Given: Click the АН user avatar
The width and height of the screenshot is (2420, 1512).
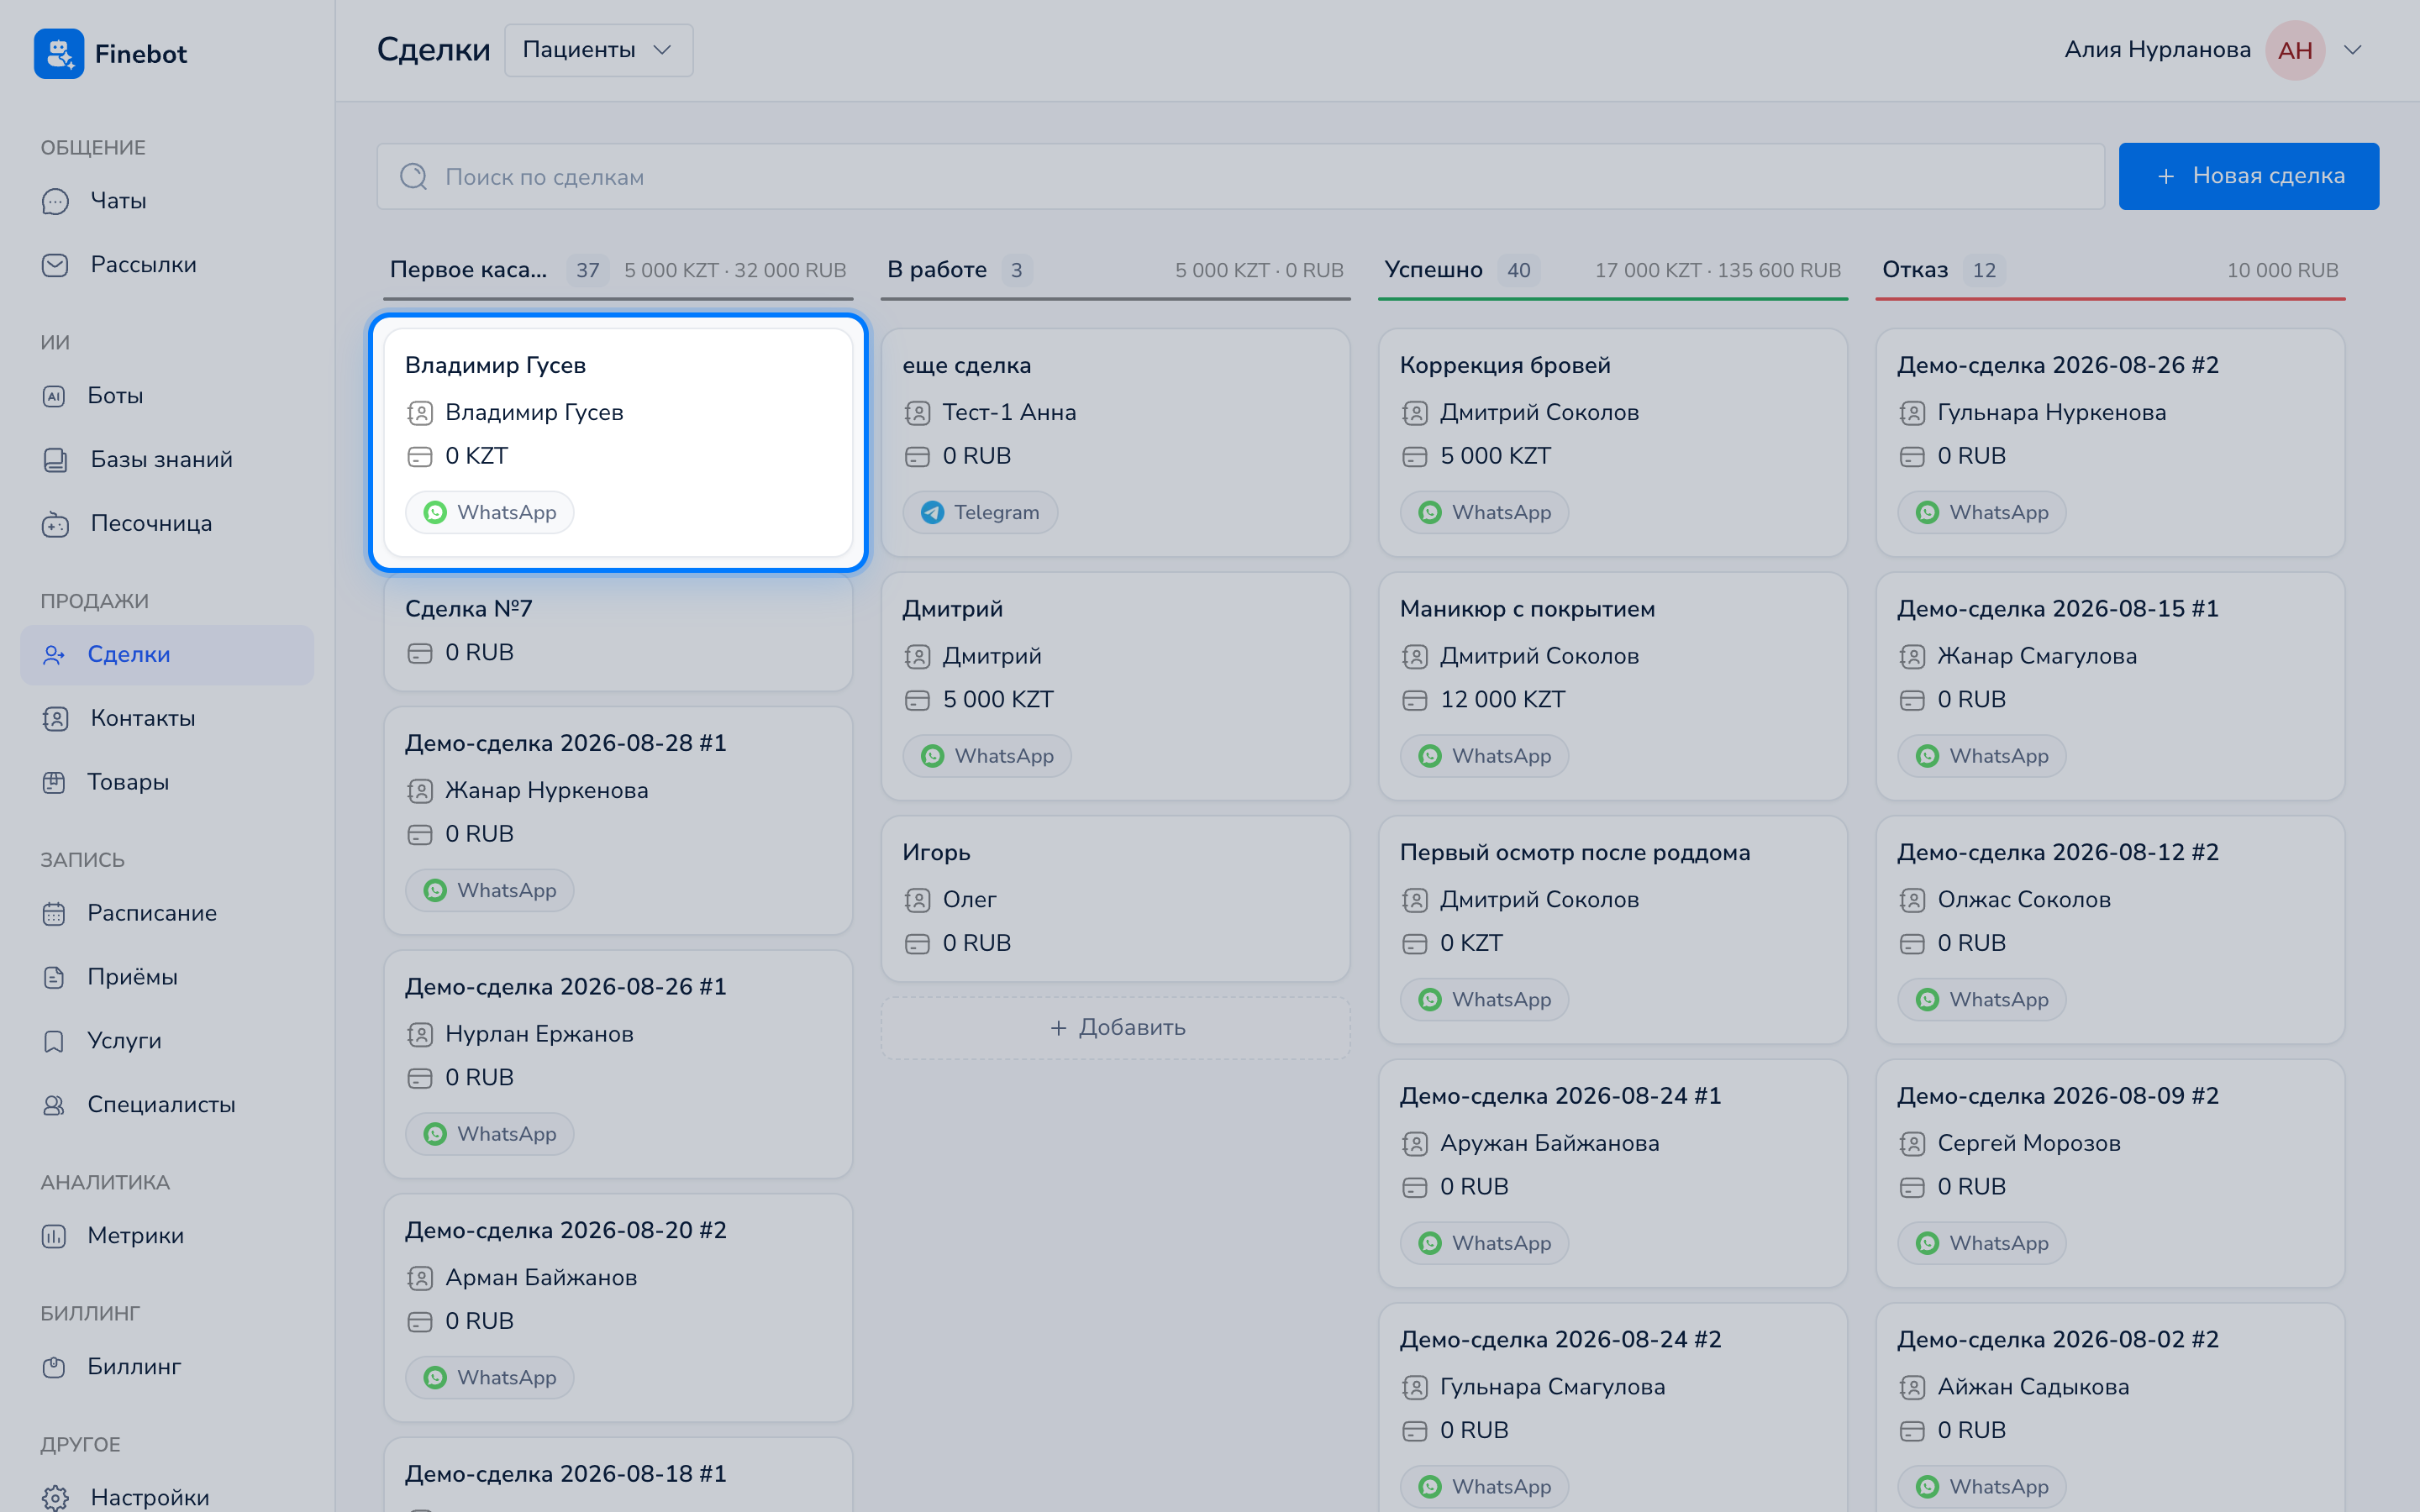Looking at the screenshot, I should coord(2295,50).
